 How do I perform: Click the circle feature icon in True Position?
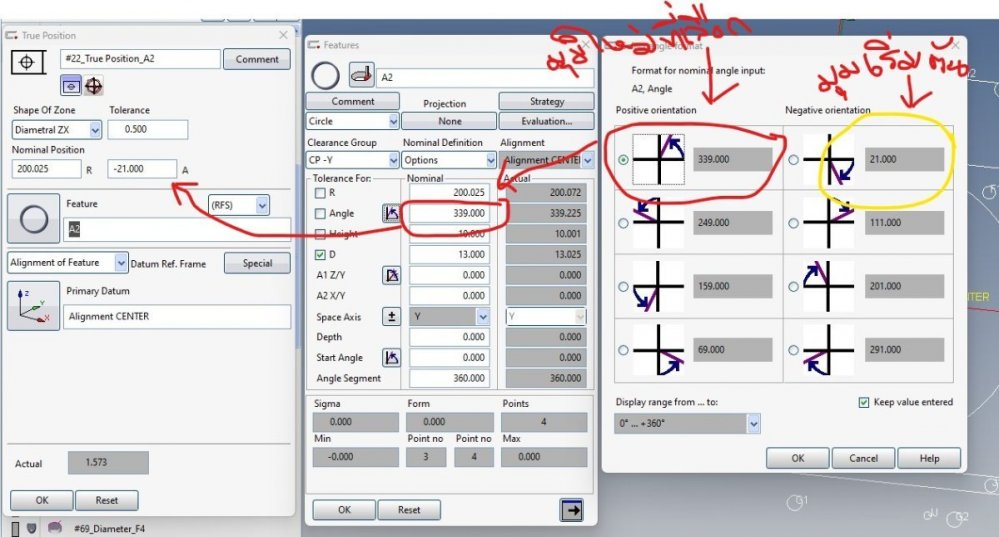pos(34,218)
